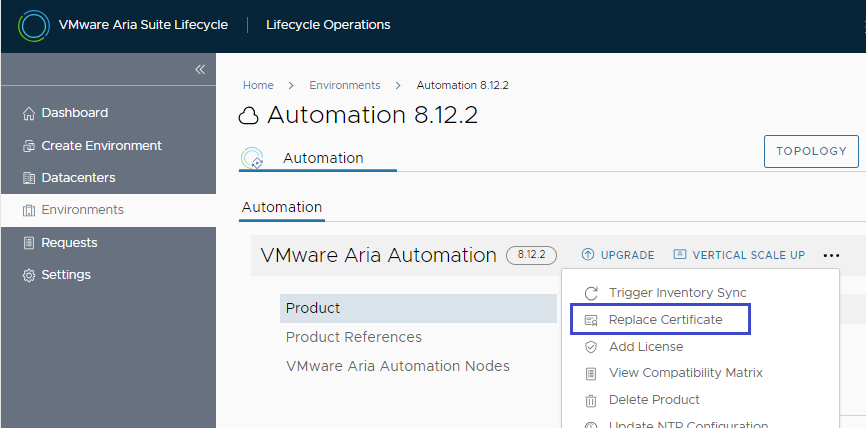Viewport: 866px width, 428px height.
Task: Go to Home in the breadcrumb
Action: [x=258, y=85]
